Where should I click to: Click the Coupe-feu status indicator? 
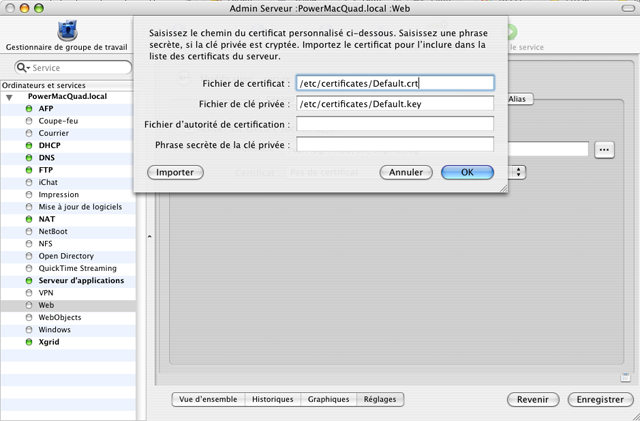[29, 121]
